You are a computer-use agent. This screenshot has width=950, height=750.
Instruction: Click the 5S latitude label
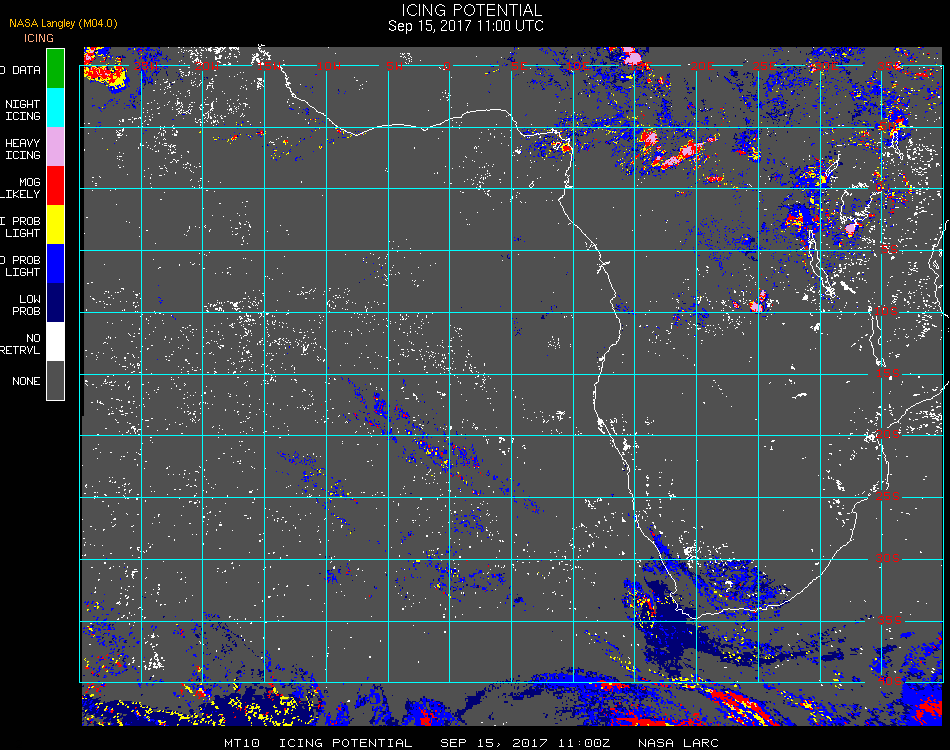coord(889,249)
